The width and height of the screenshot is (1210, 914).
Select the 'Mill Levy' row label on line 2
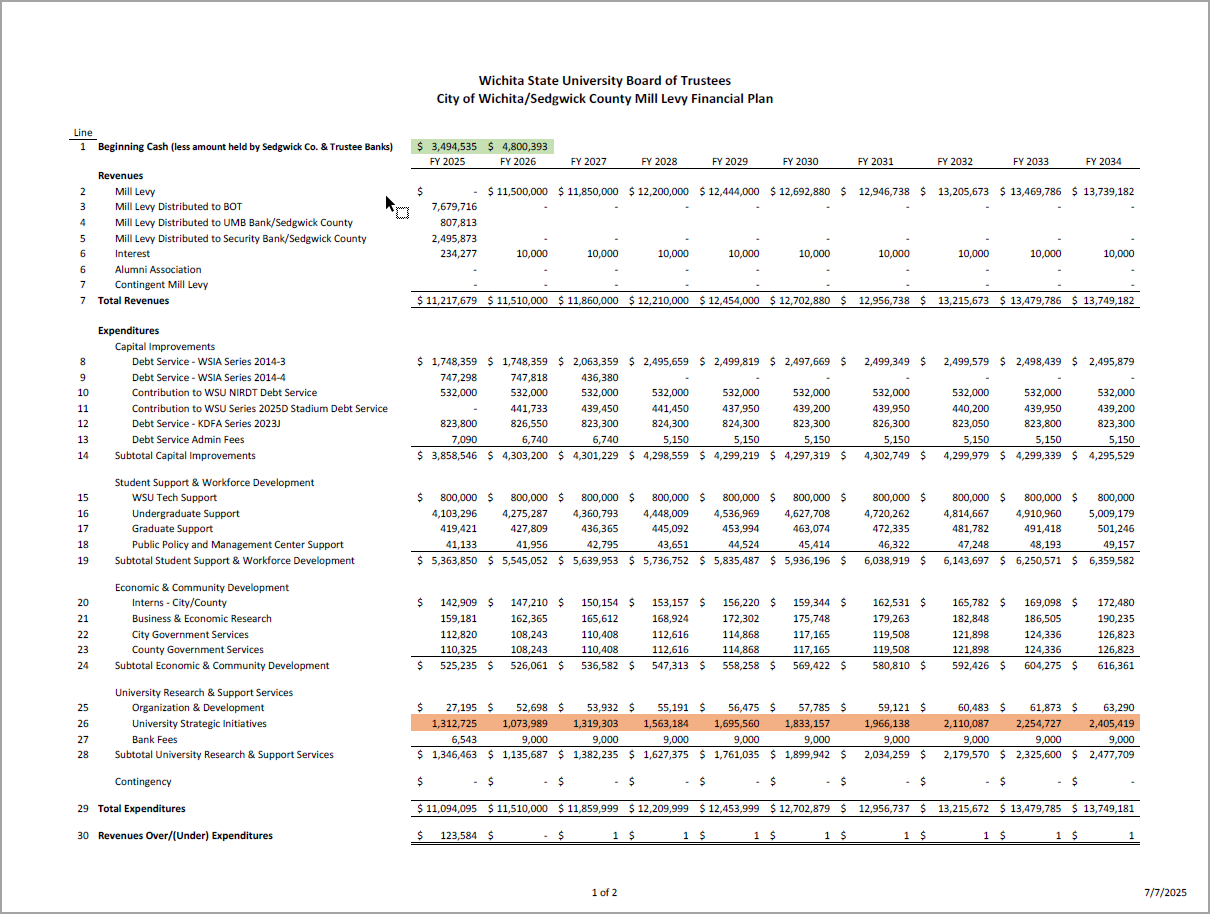tap(135, 191)
